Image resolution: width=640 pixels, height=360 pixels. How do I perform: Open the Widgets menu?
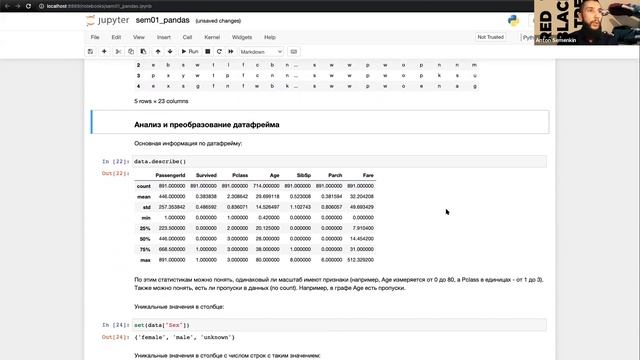pos(242,37)
